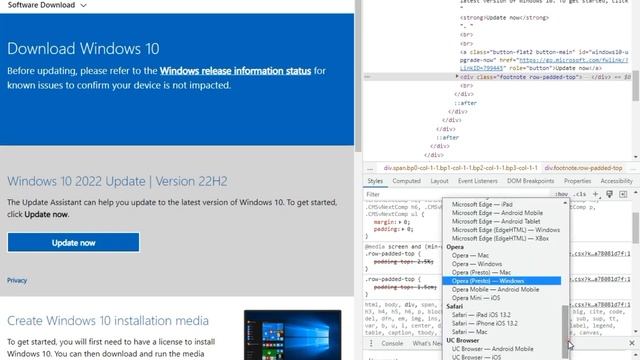Toggle the computed styles sidebar icon
Image resolution: width=640 pixels, height=360 pixels.
pyautogui.click(x=623, y=194)
